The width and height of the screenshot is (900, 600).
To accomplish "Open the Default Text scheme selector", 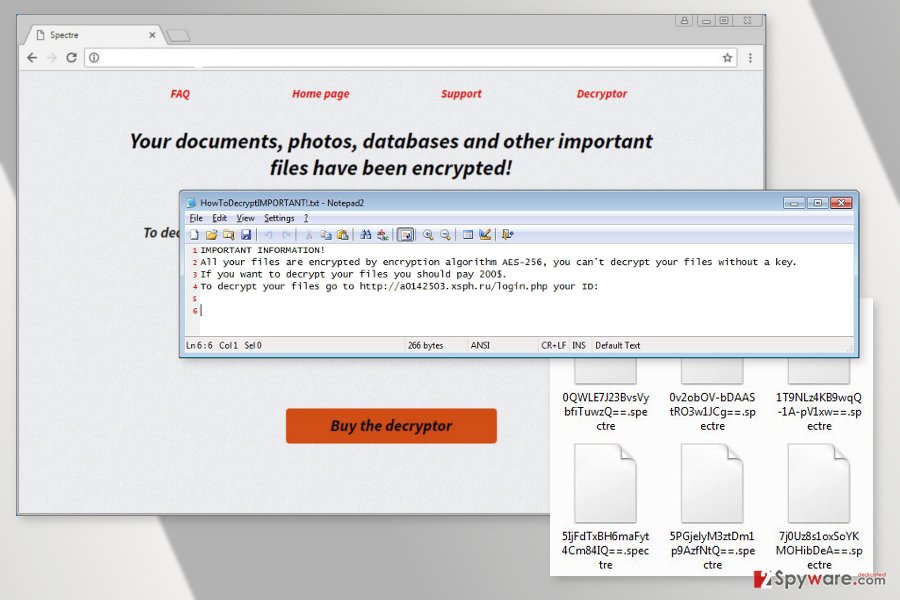I will [617, 345].
